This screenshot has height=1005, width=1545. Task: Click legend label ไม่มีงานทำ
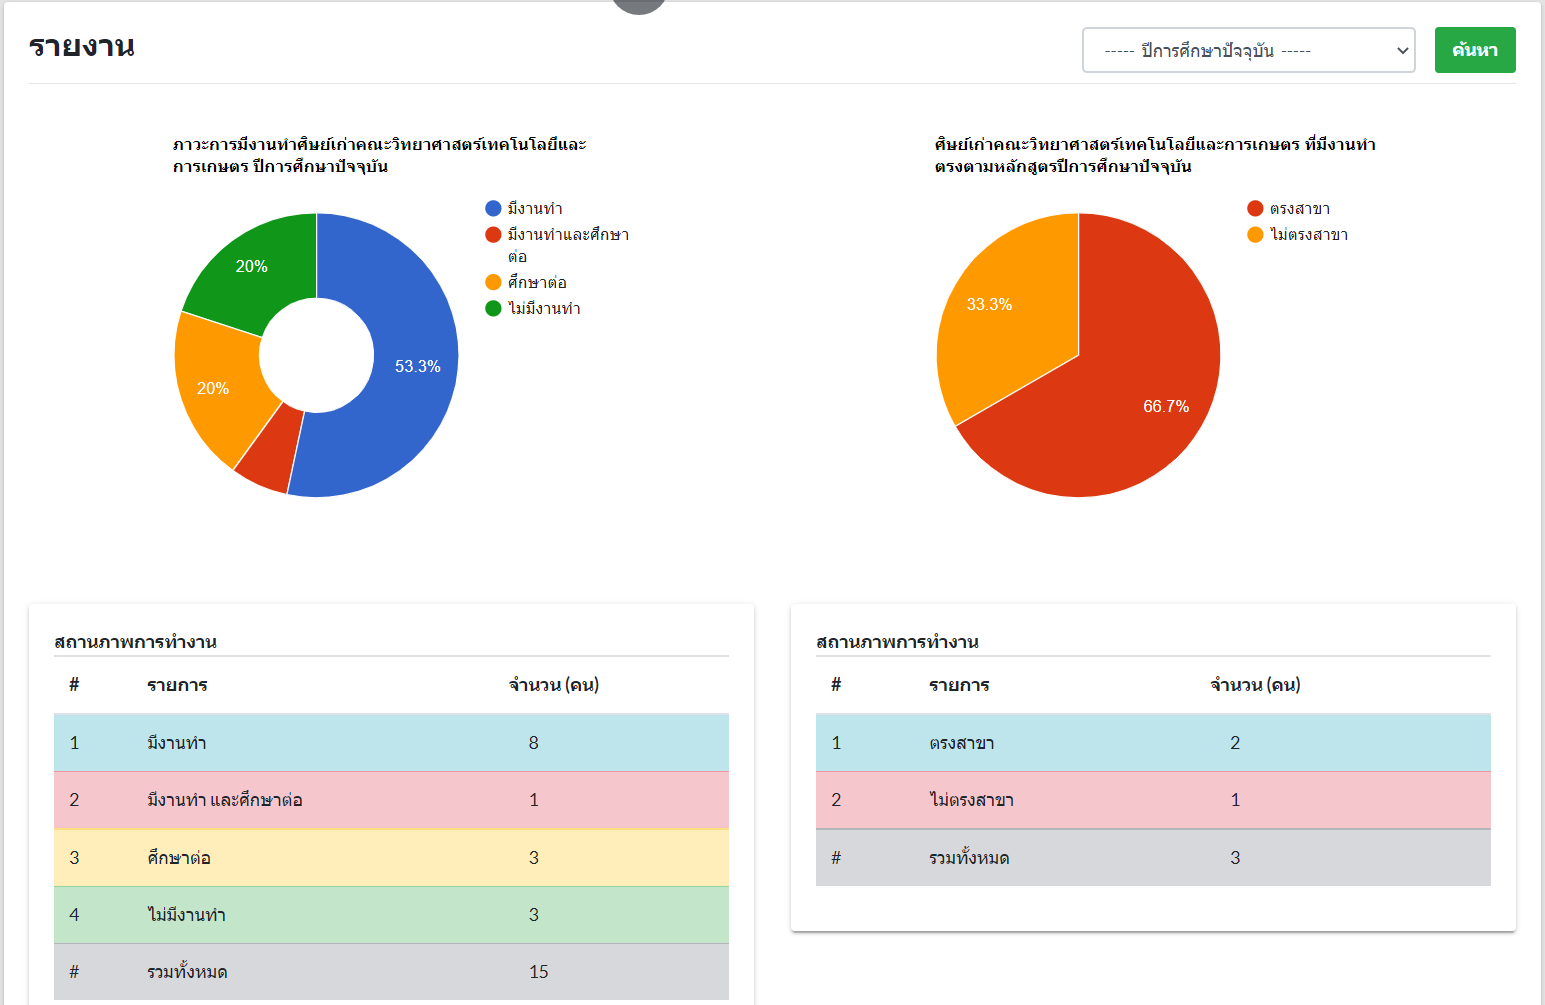click(x=544, y=308)
